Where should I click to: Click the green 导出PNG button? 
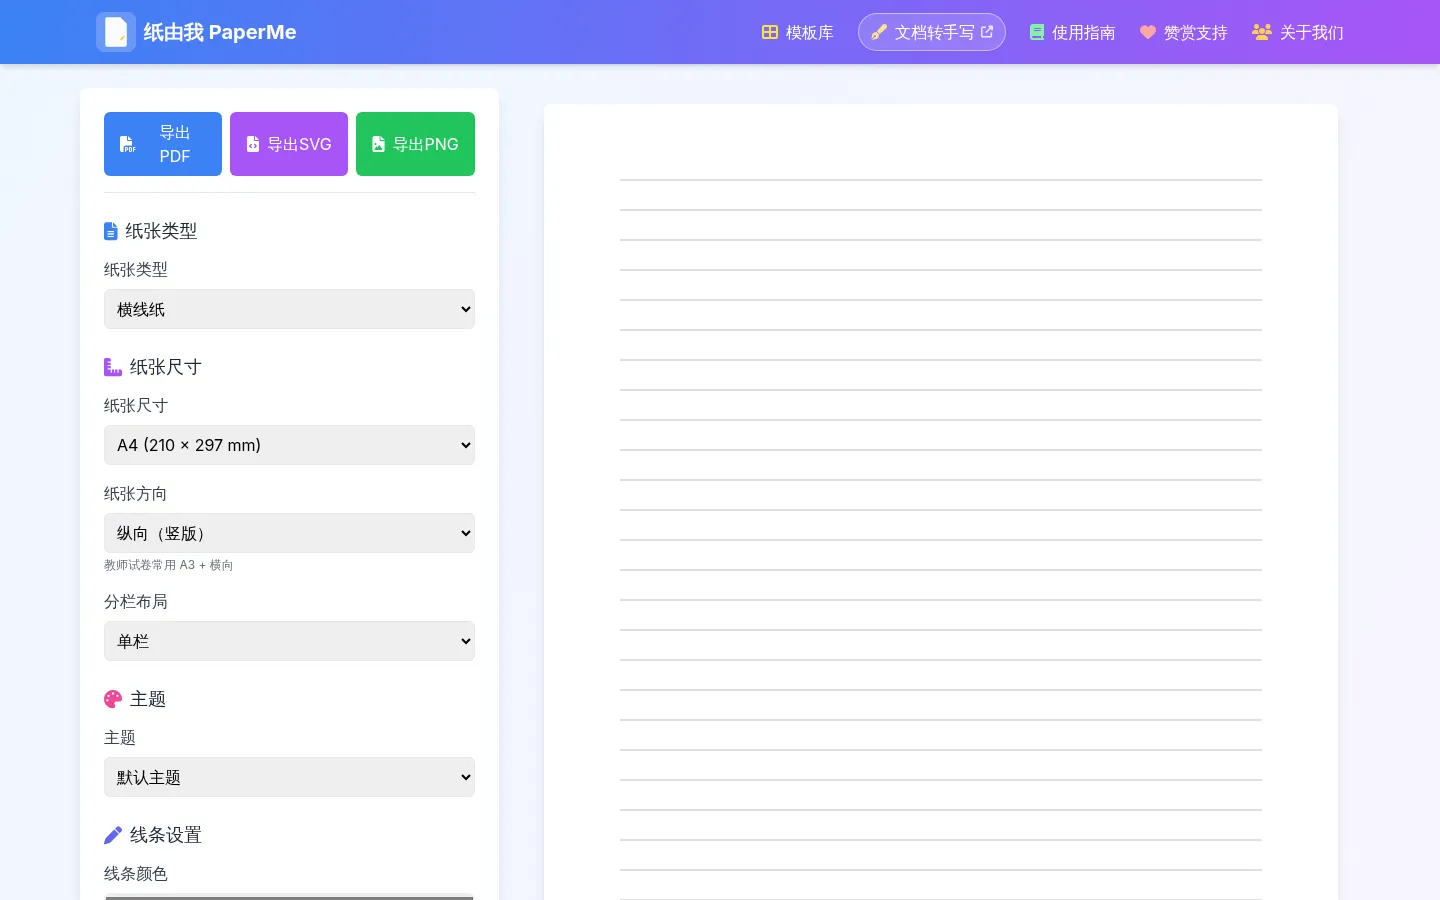point(415,144)
